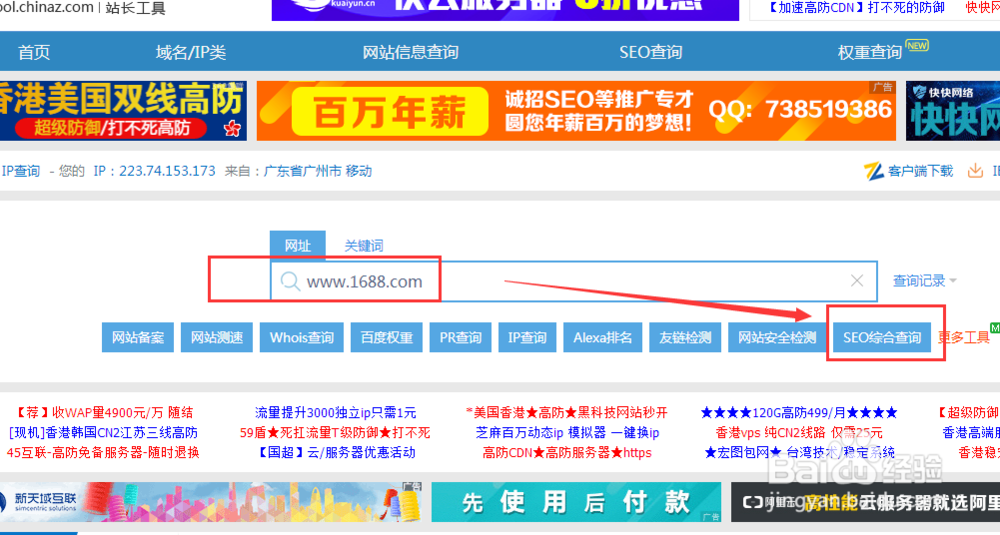Click the 香港vps 纯CN2线路 ad link
The width and height of the screenshot is (1000, 535).
tap(799, 432)
